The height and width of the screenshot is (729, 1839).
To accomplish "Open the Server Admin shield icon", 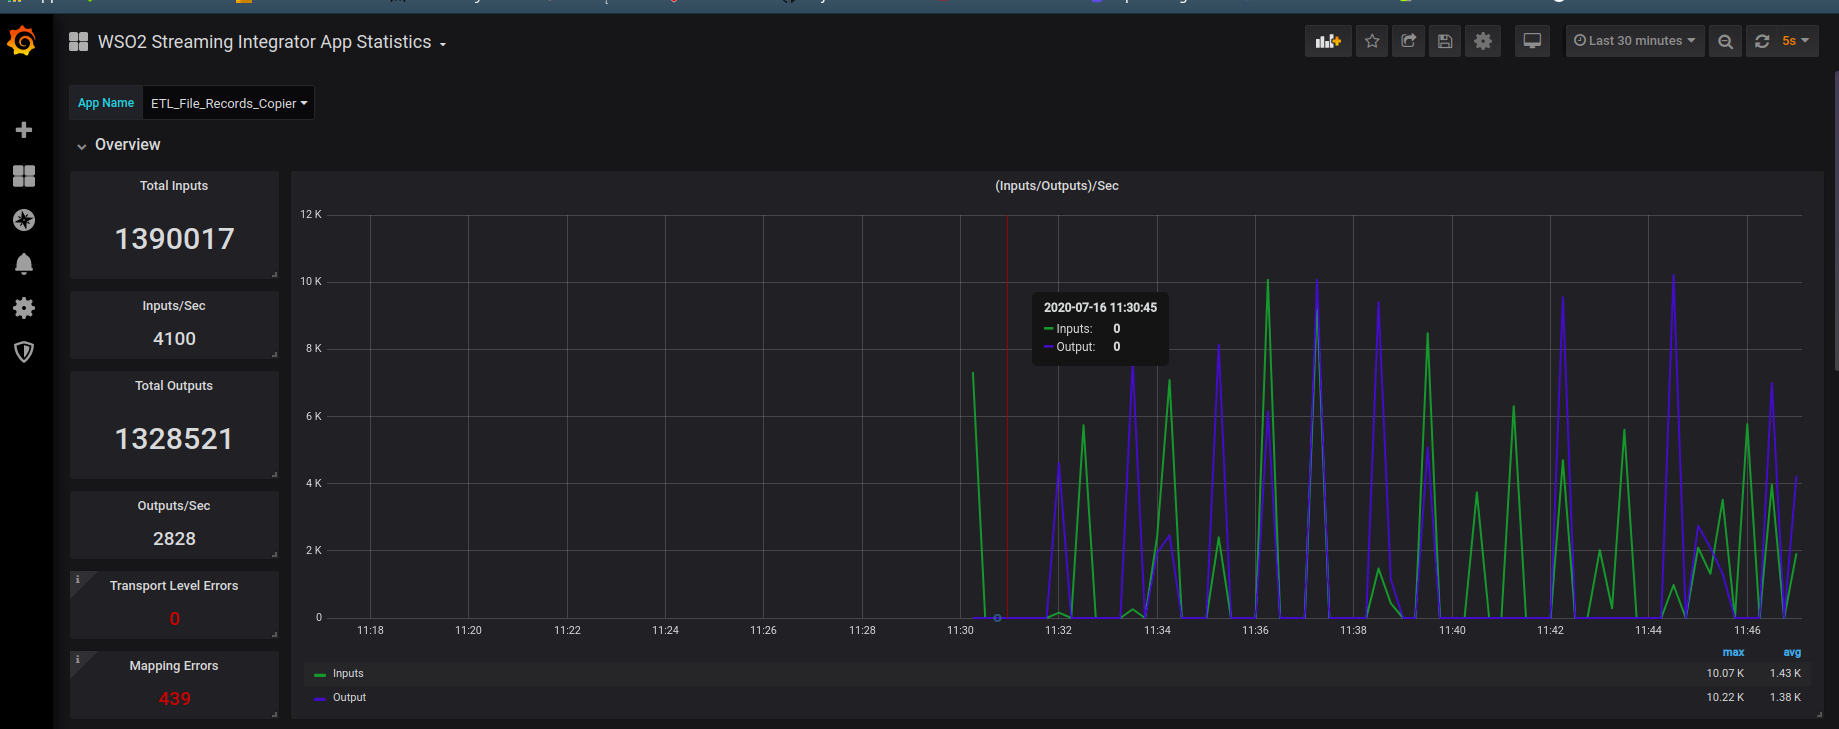I will point(24,352).
